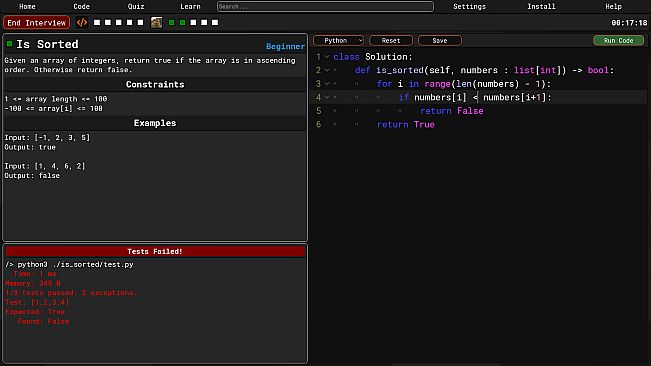Save the current solution
This screenshot has height=366, width=651.
pyautogui.click(x=440, y=40)
